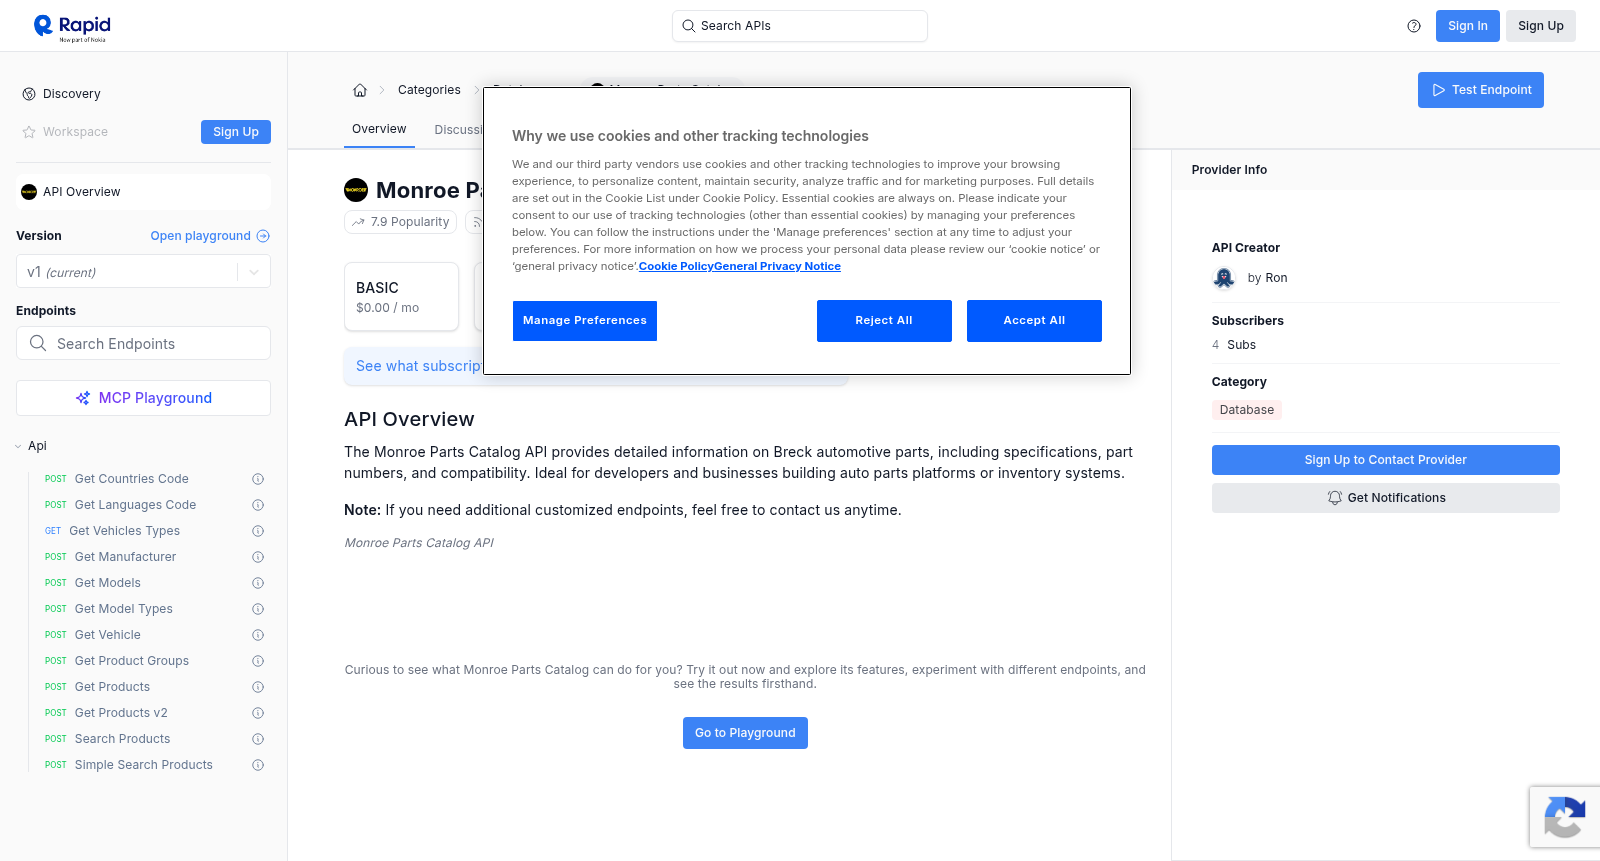Image resolution: width=1600 pixels, height=861 pixels.
Task: Click info icon for Search Products
Action: (x=258, y=739)
